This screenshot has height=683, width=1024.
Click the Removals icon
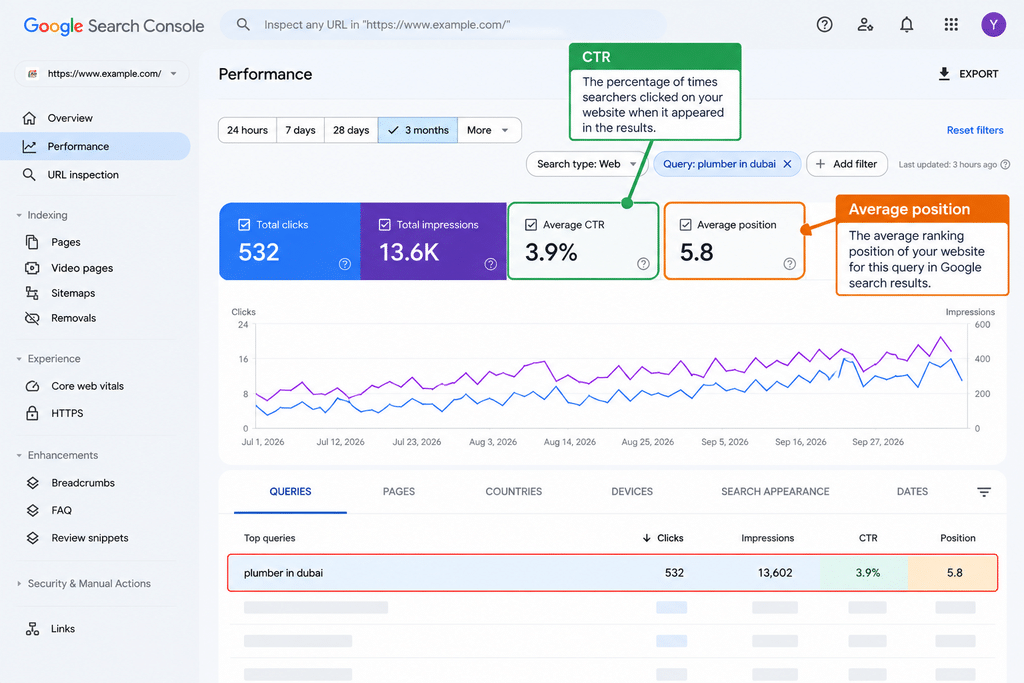(x=32, y=318)
